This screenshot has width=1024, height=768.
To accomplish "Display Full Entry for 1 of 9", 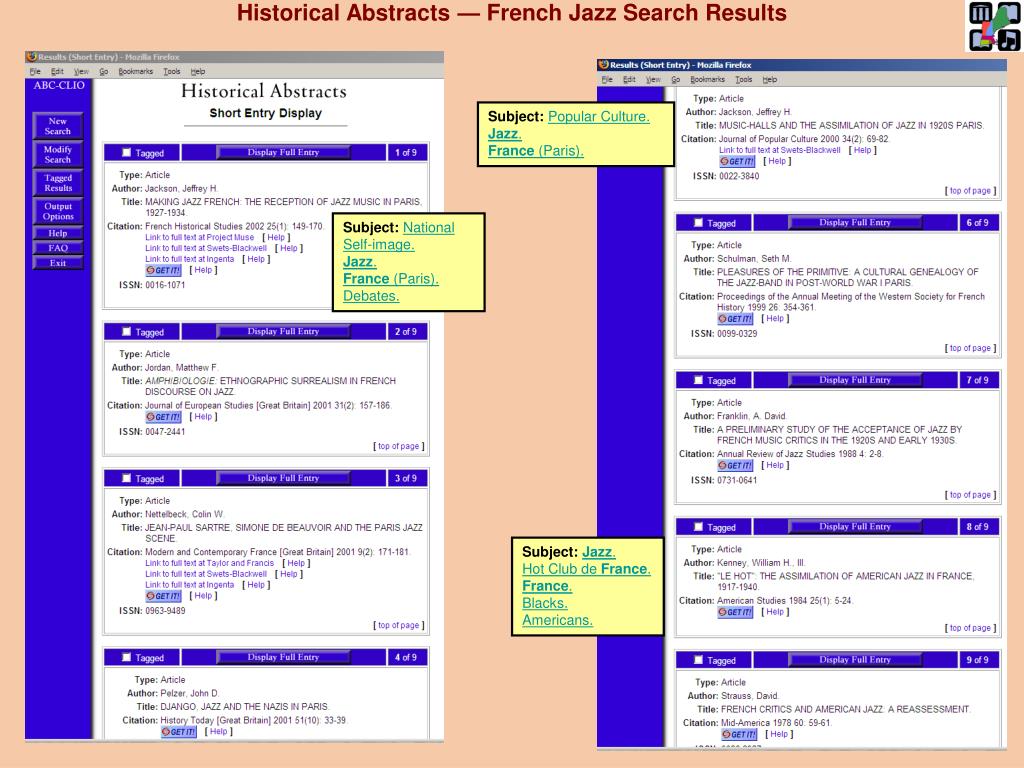I will pyautogui.click(x=283, y=153).
